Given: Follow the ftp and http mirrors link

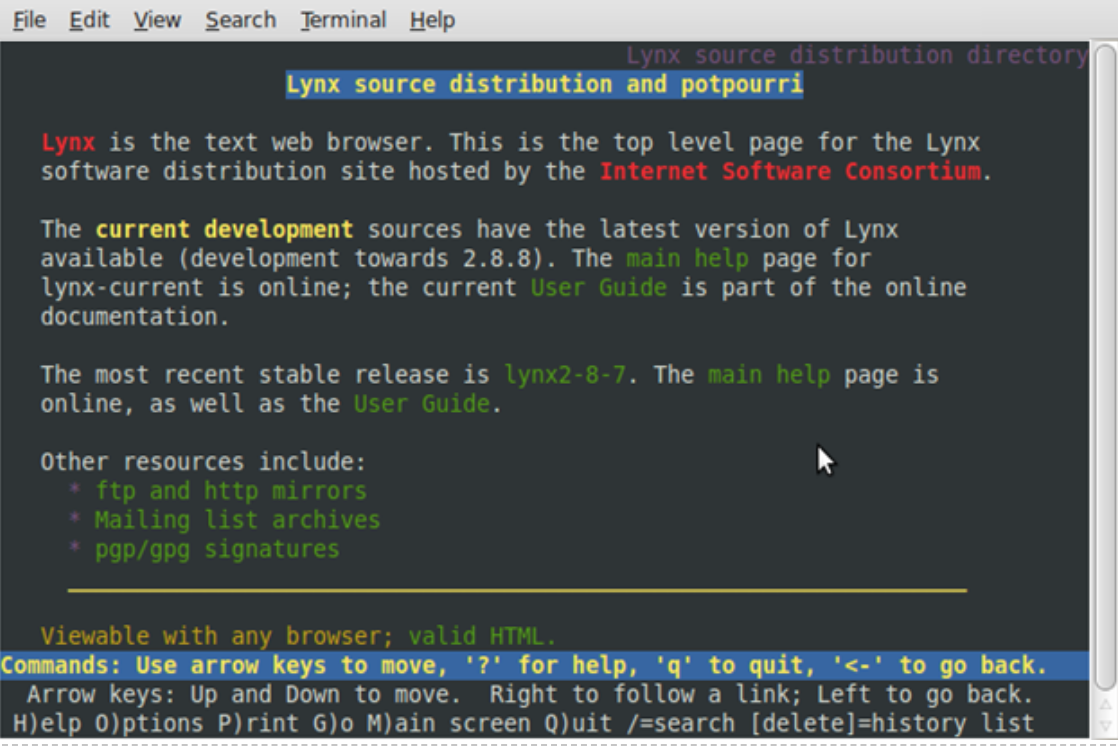Looking at the screenshot, I should pos(230,491).
